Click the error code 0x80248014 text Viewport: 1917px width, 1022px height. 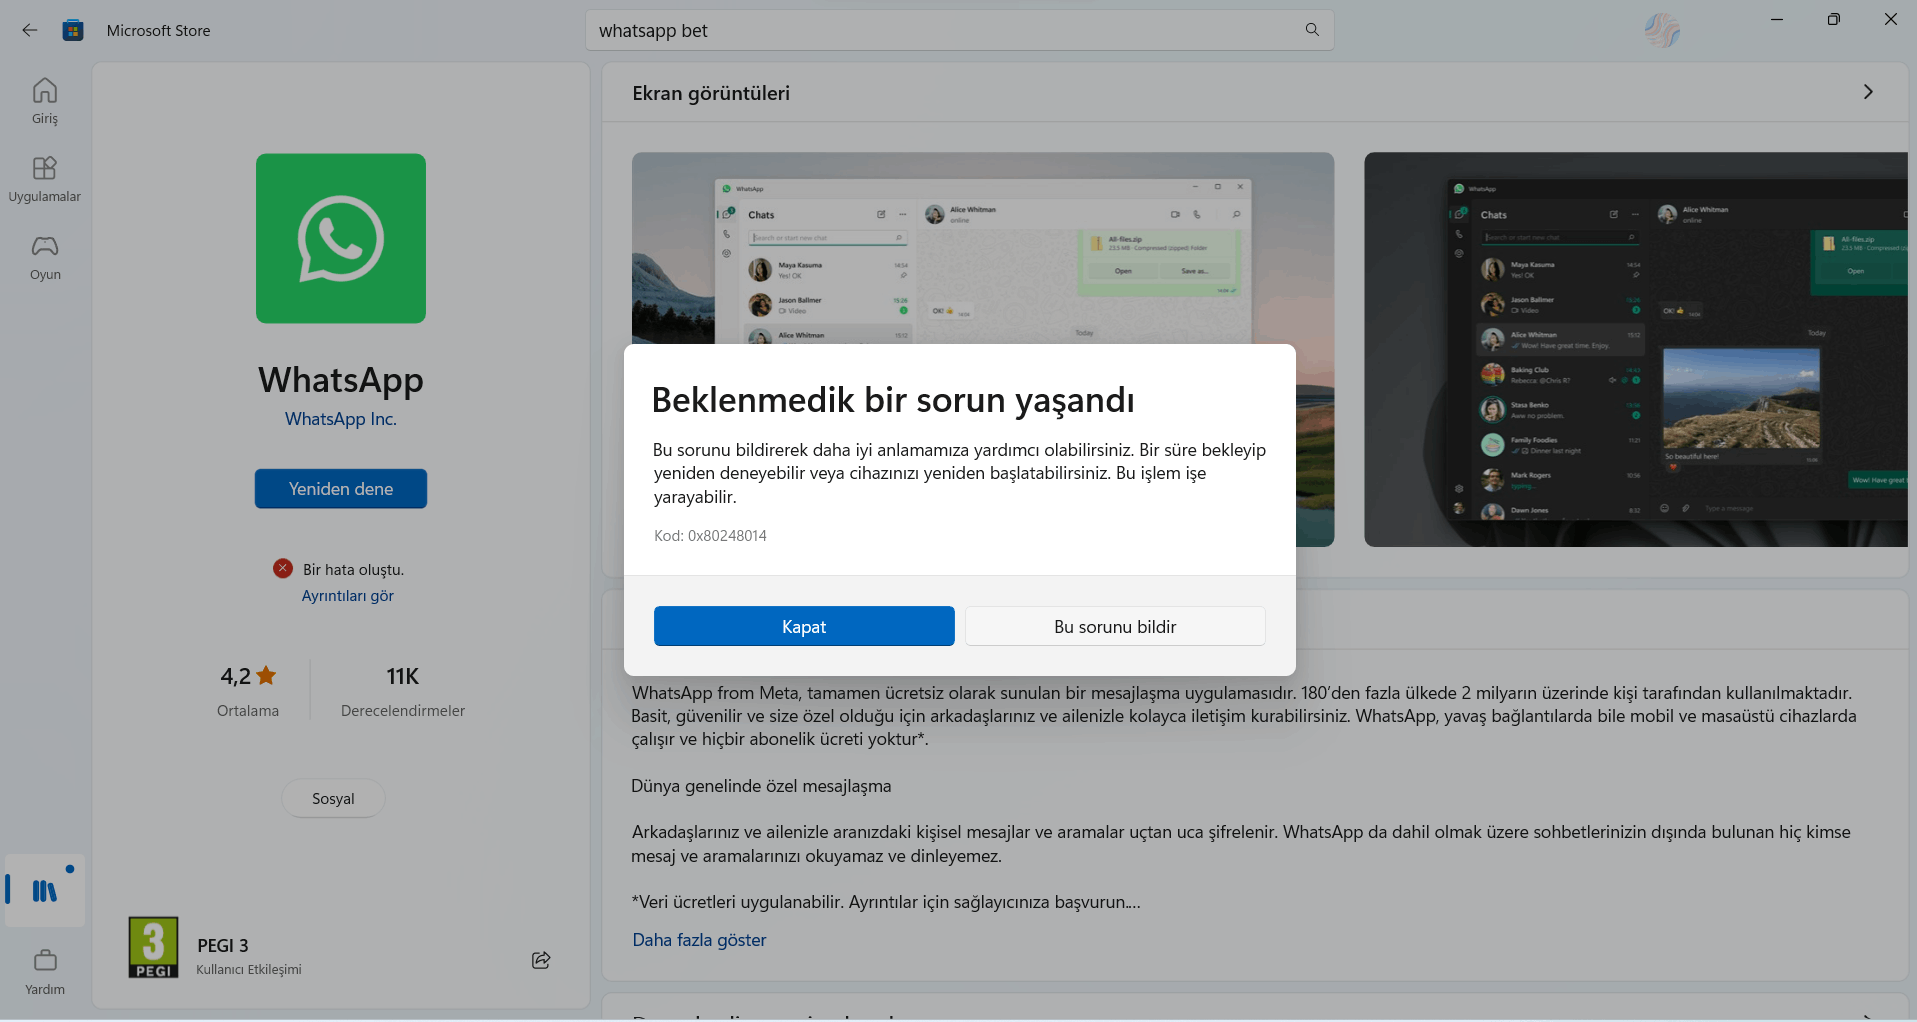tap(710, 535)
